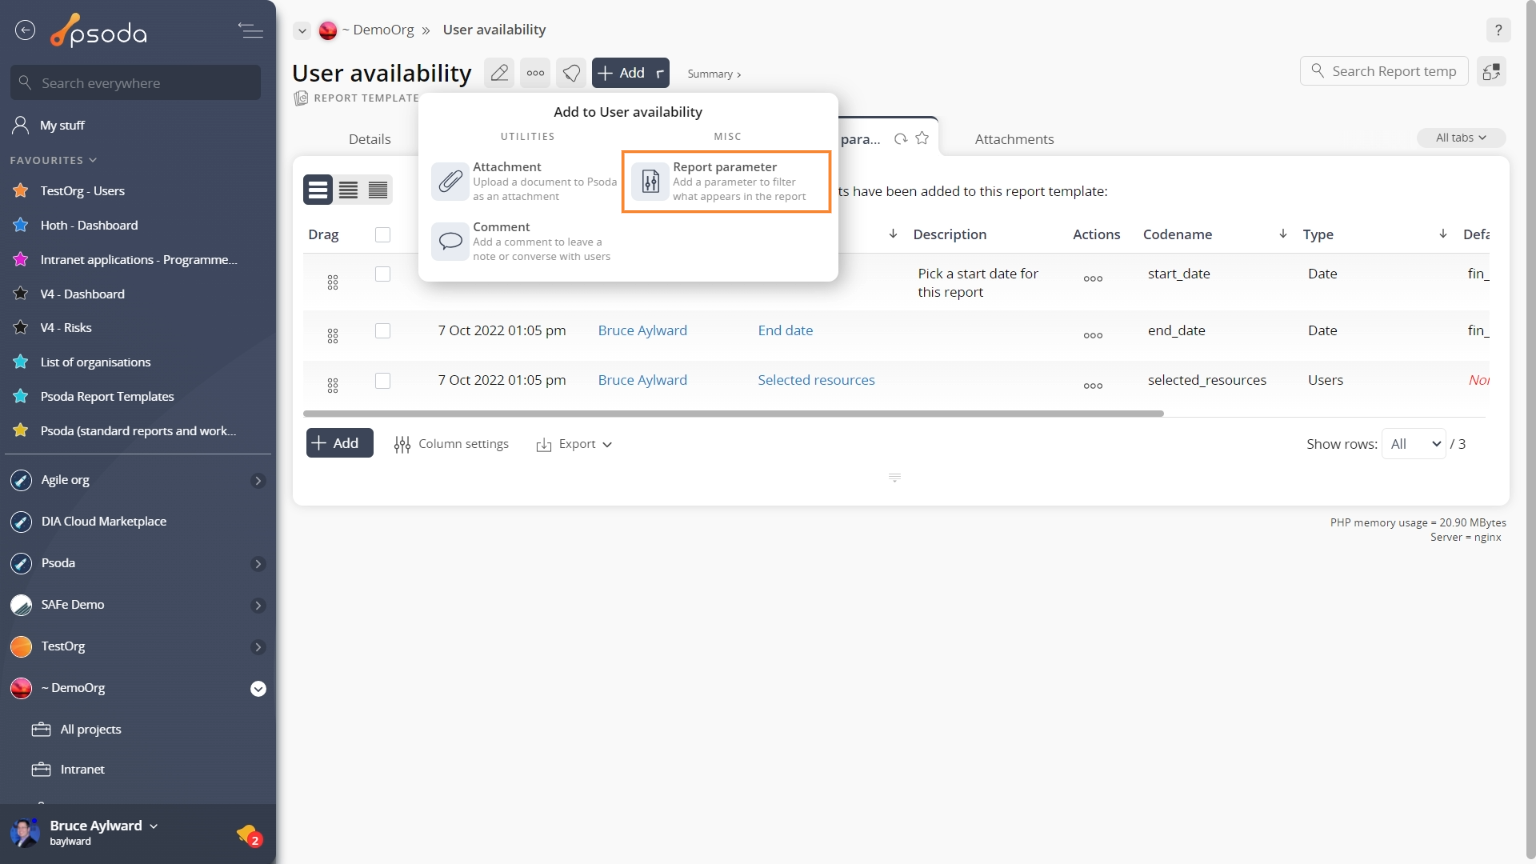
Task: Switch to the comfortable row density view
Action: point(318,190)
